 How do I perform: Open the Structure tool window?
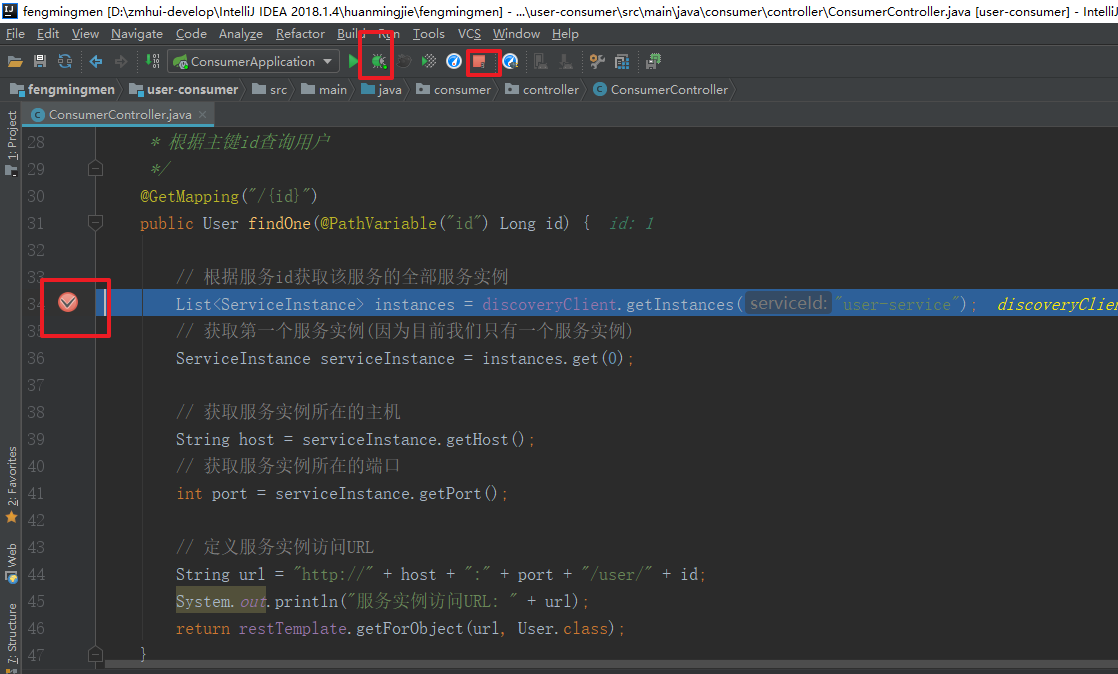pyautogui.click(x=11, y=637)
